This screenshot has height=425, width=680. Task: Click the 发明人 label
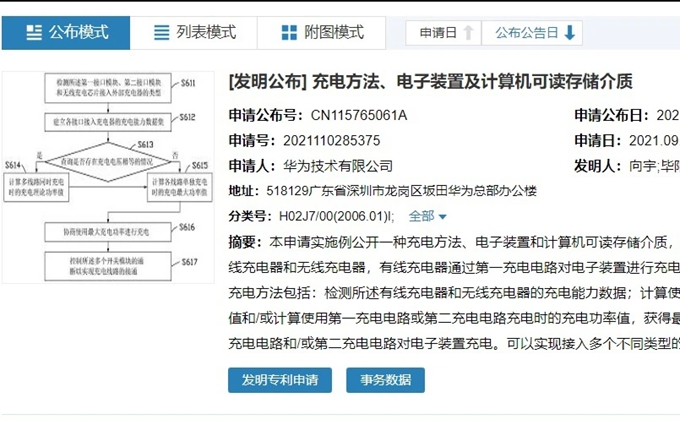pos(598,166)
